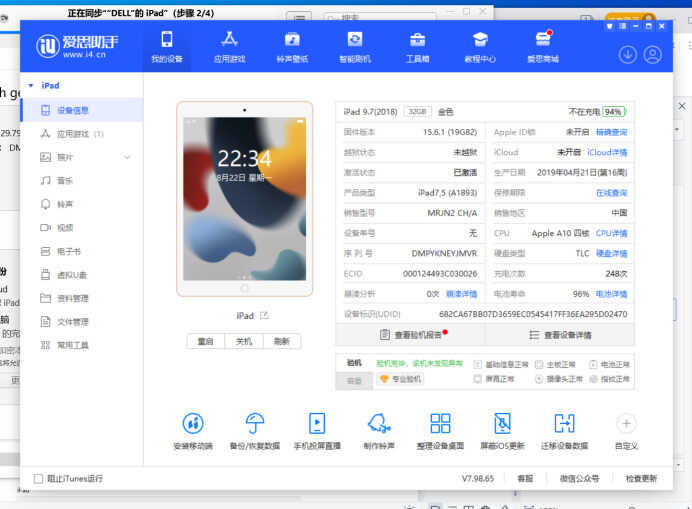Switch to the 教程中心 tab

point(480,46)
